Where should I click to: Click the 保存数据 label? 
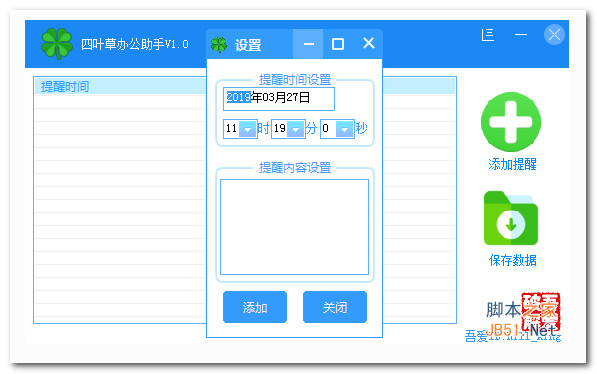(x=512, y=261)
